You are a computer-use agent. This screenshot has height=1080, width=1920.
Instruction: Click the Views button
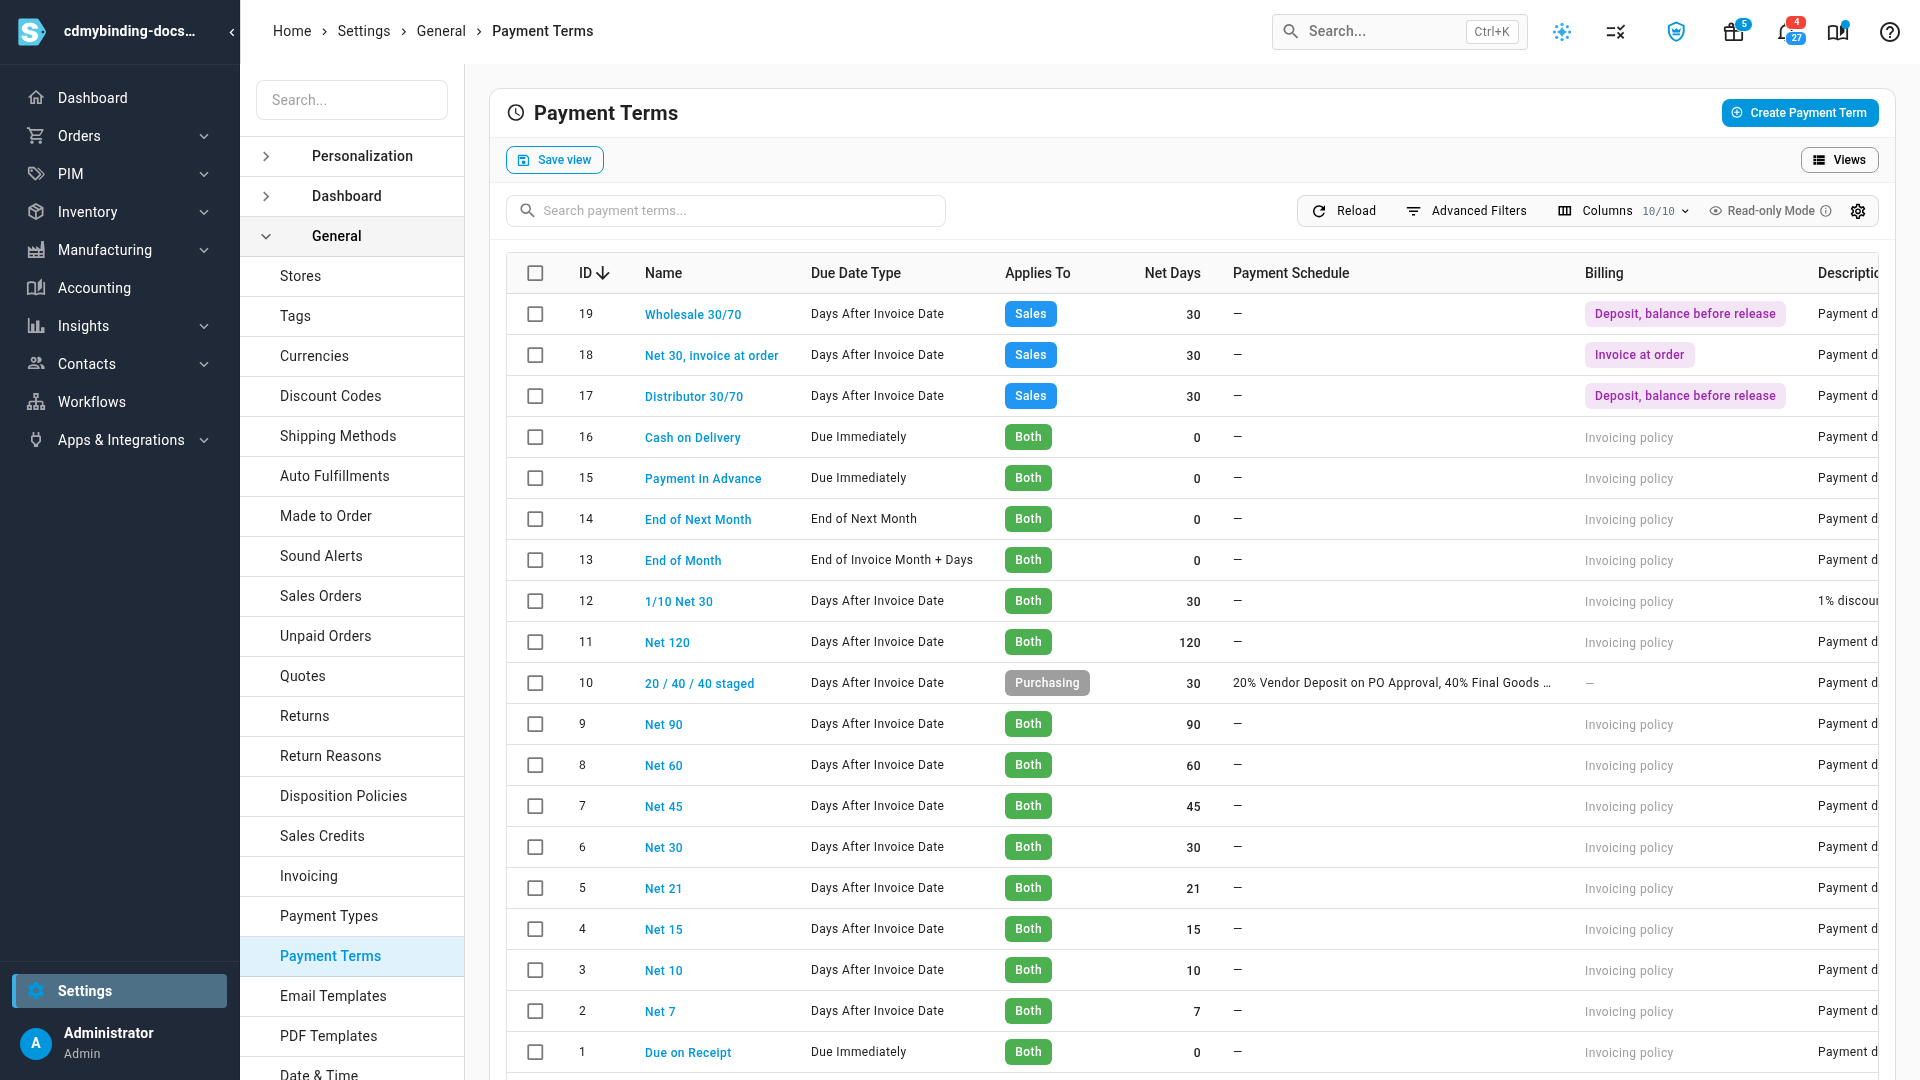[x=1840, y=160]
